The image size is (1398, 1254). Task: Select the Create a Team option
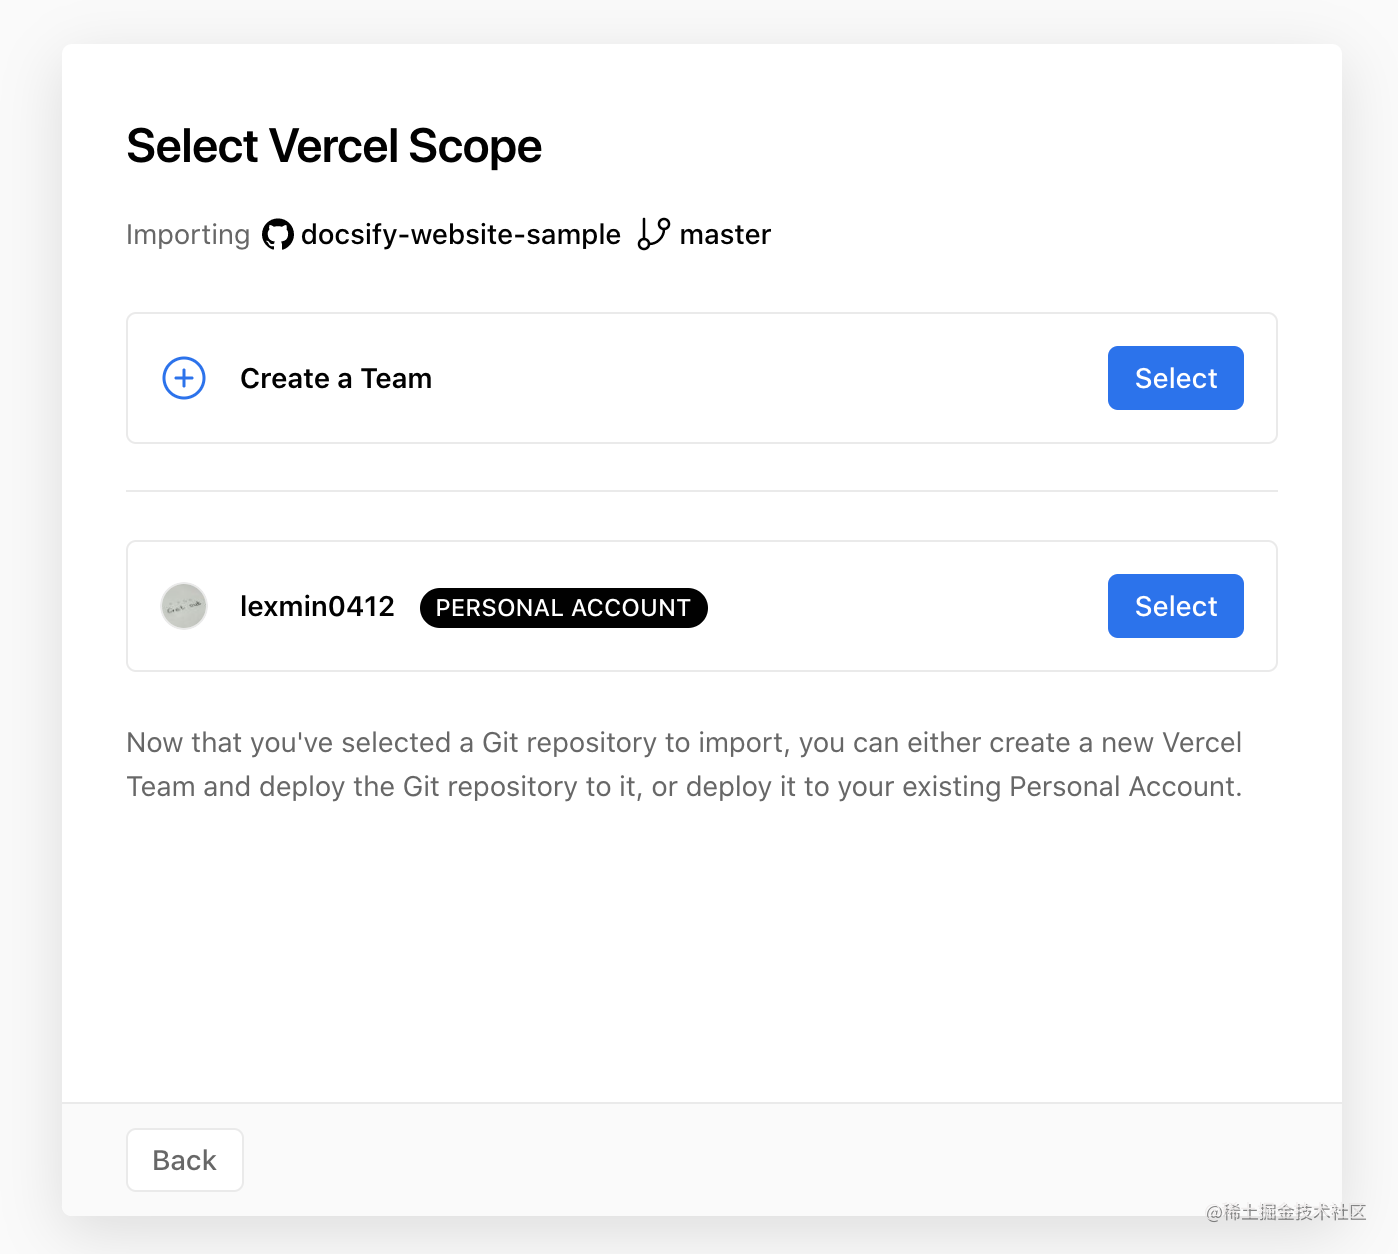click(x=1175, y=378)
